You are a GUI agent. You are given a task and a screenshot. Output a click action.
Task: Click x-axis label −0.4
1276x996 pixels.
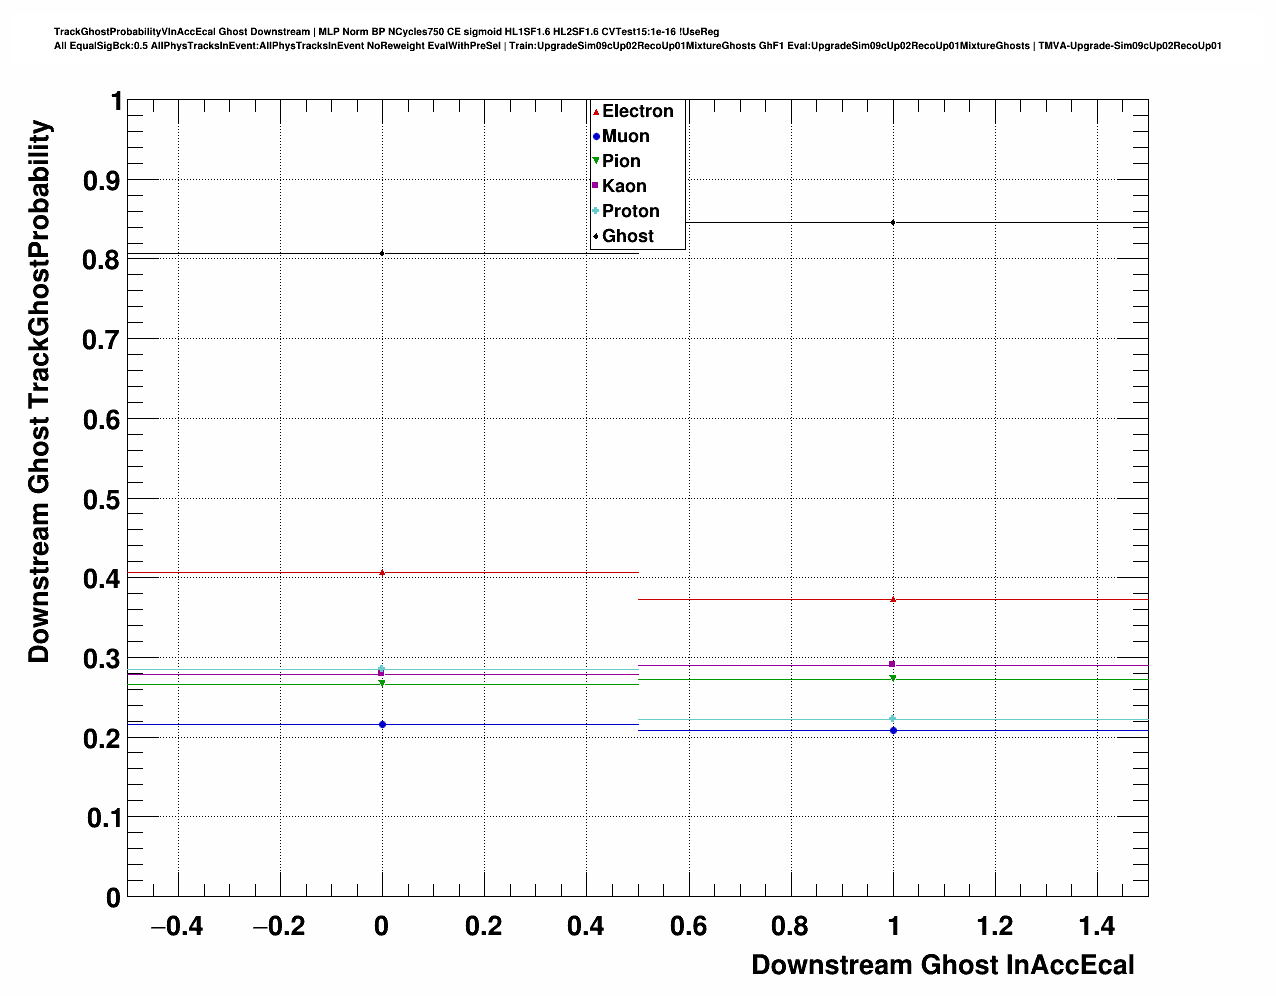[176, 927]
